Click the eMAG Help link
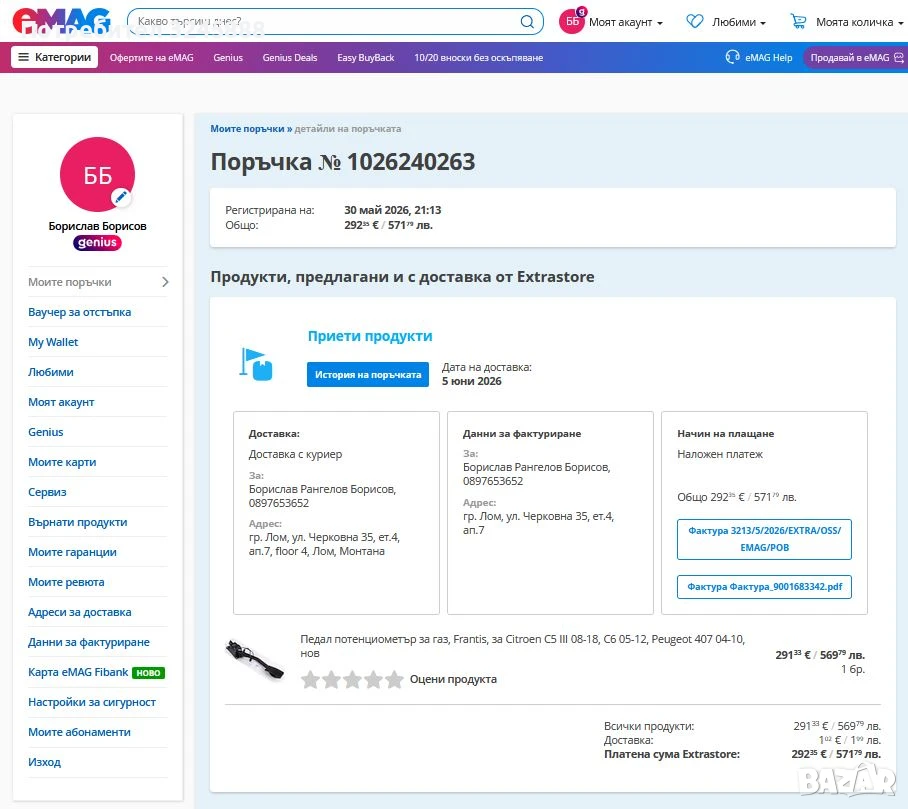Image resolution: width=908 pixels, height=809 pixels. [x=768, y=57]
